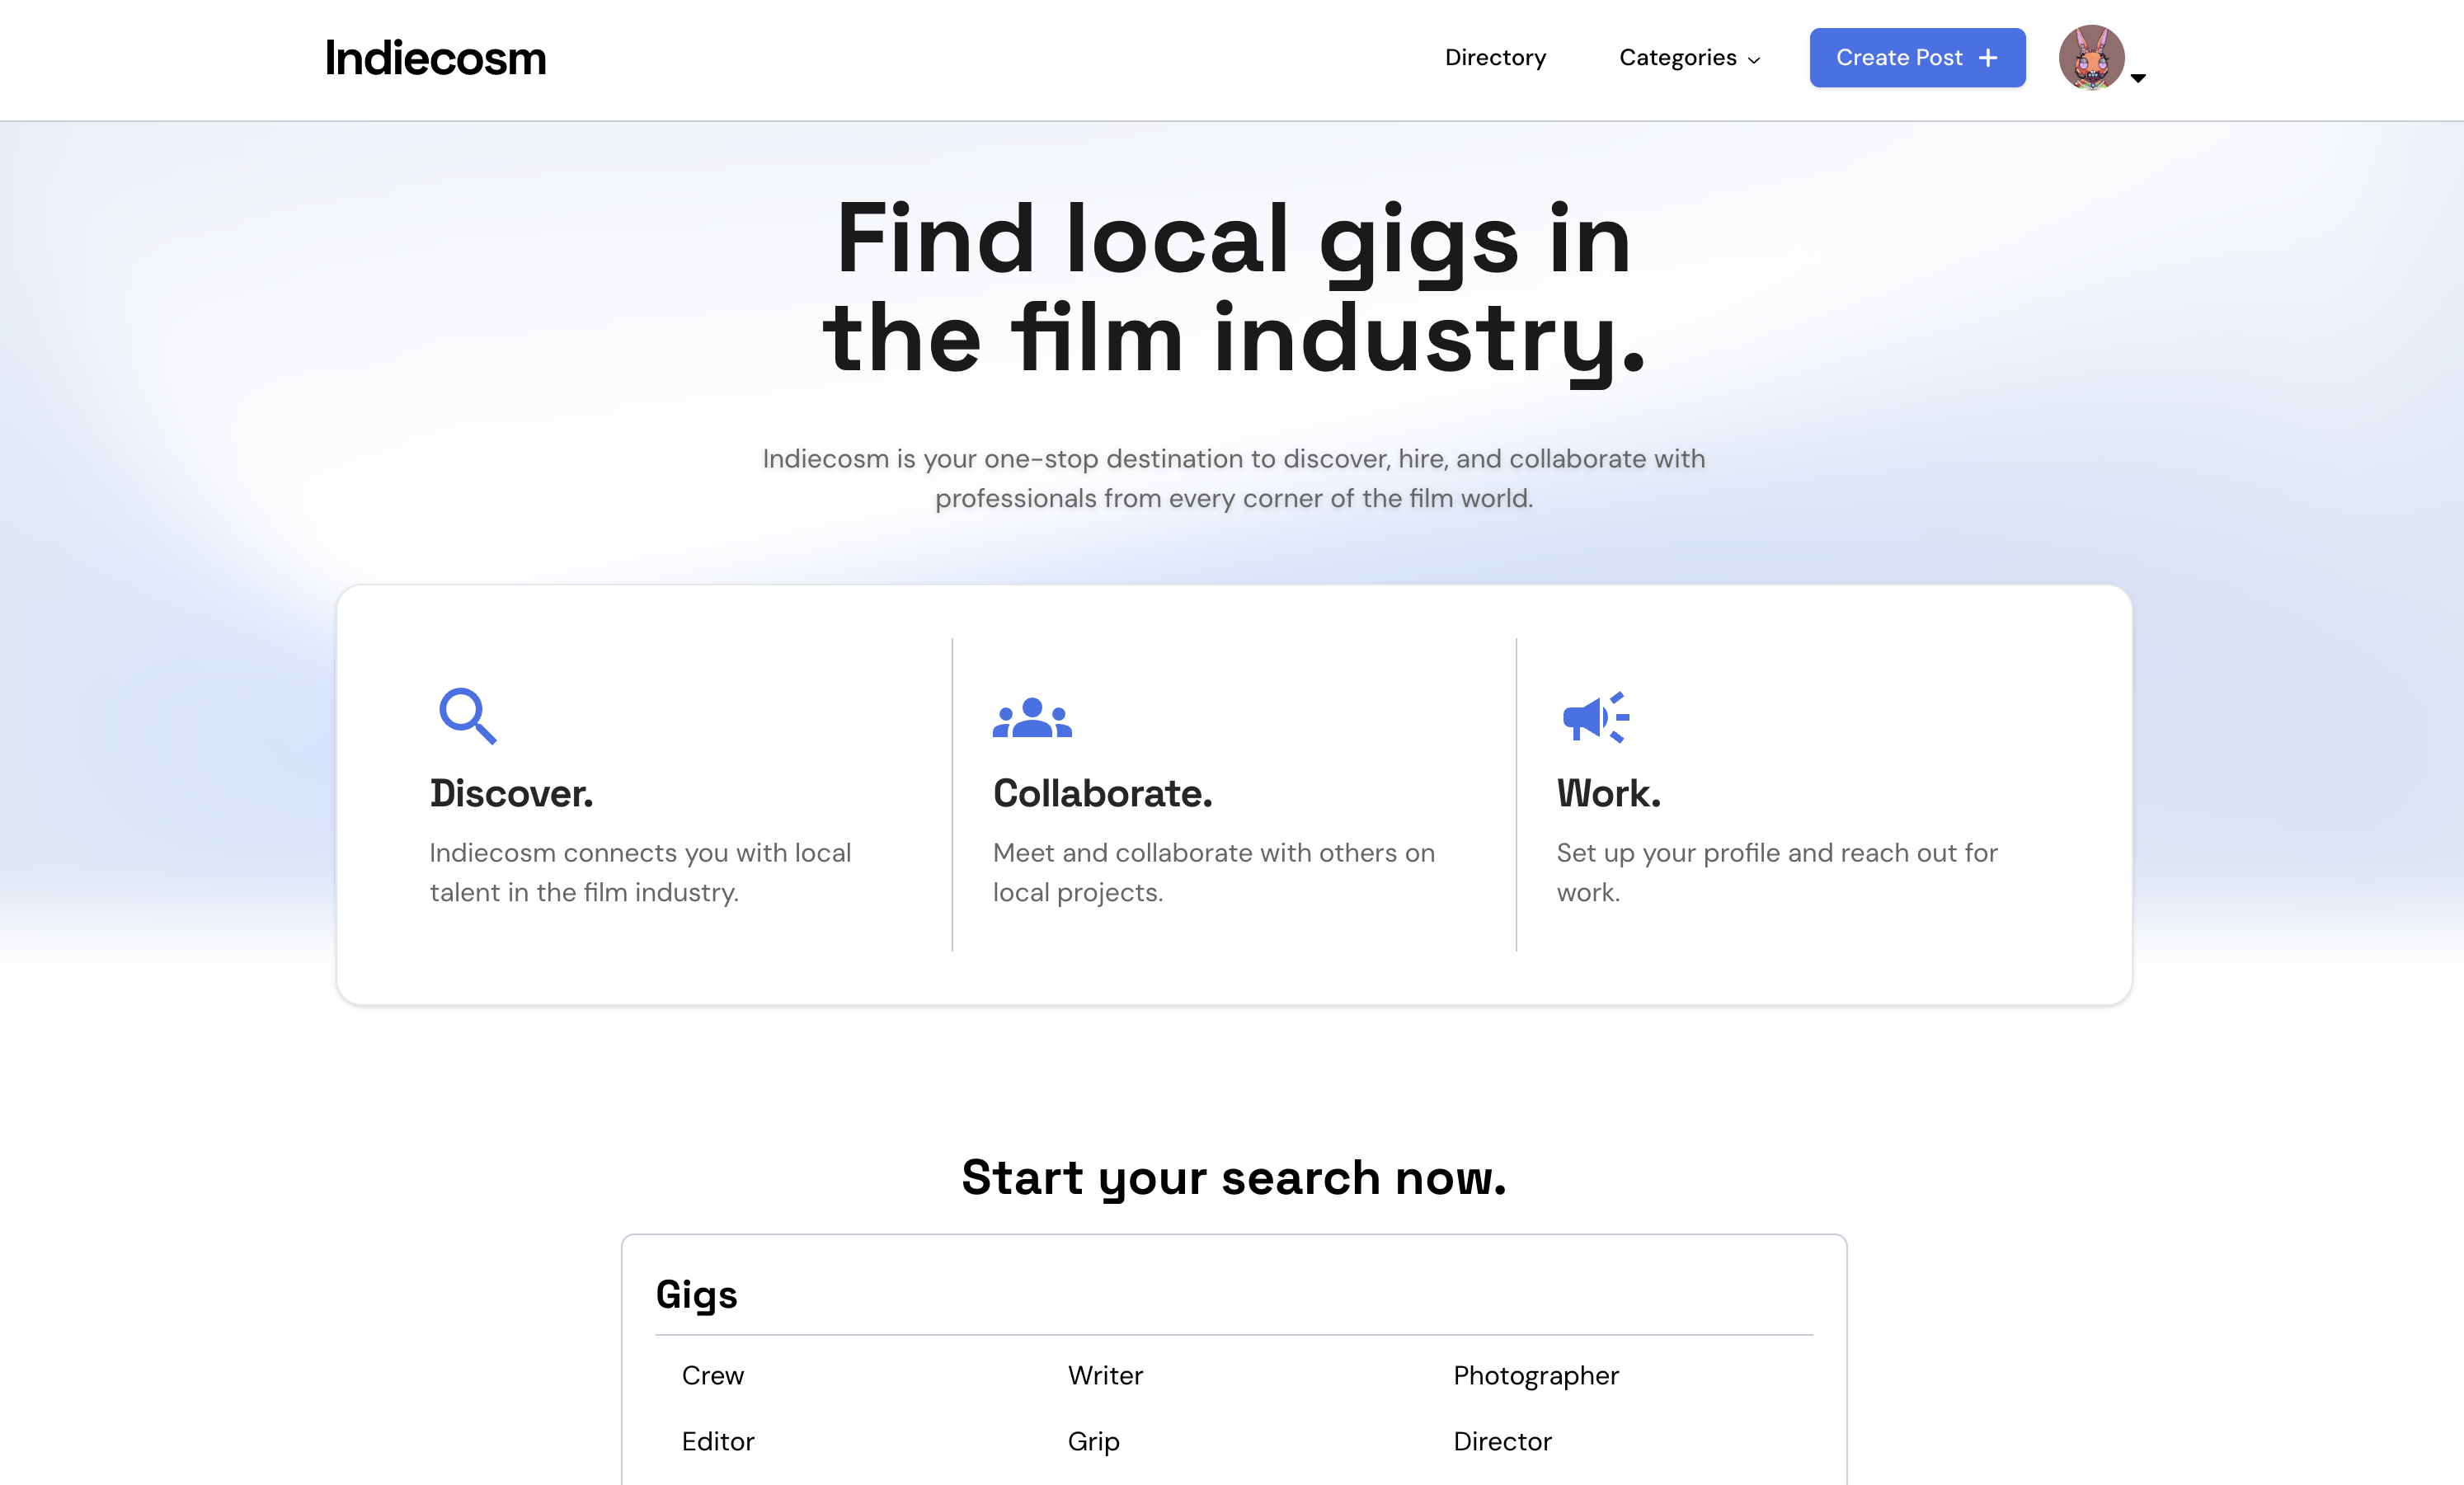Image resolution: width=2464 pixels, height=1485 pixels.
Task: View Director gig listings
Action: (1501, 1441)
